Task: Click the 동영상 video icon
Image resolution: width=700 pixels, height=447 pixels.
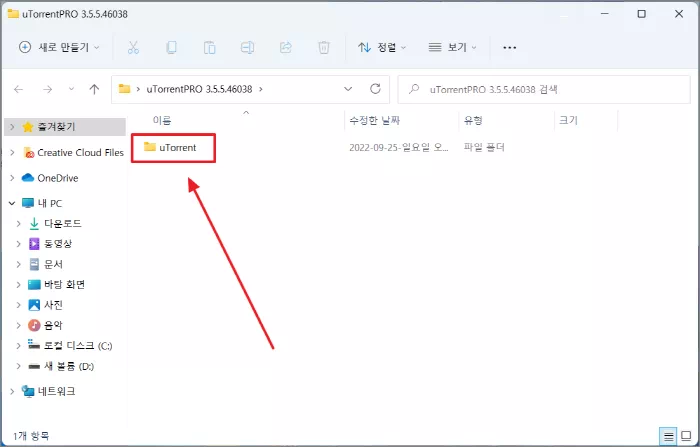Action: [x=34, y=243]
